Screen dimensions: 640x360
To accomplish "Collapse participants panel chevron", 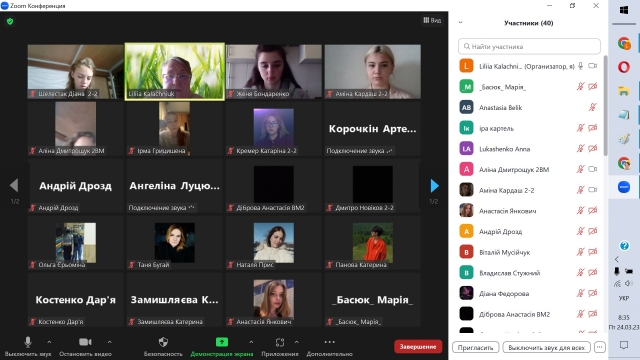I will [x=460, y=22].
